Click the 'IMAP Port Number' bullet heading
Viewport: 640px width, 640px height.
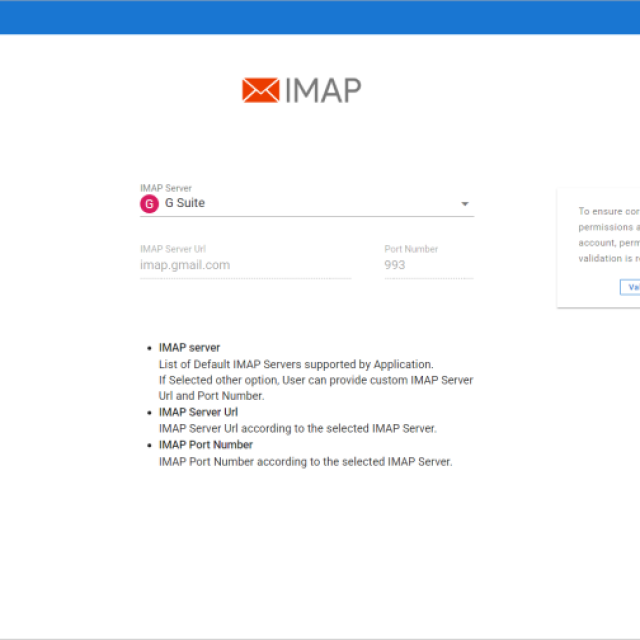pyautogui.click(x=205, y=445)
